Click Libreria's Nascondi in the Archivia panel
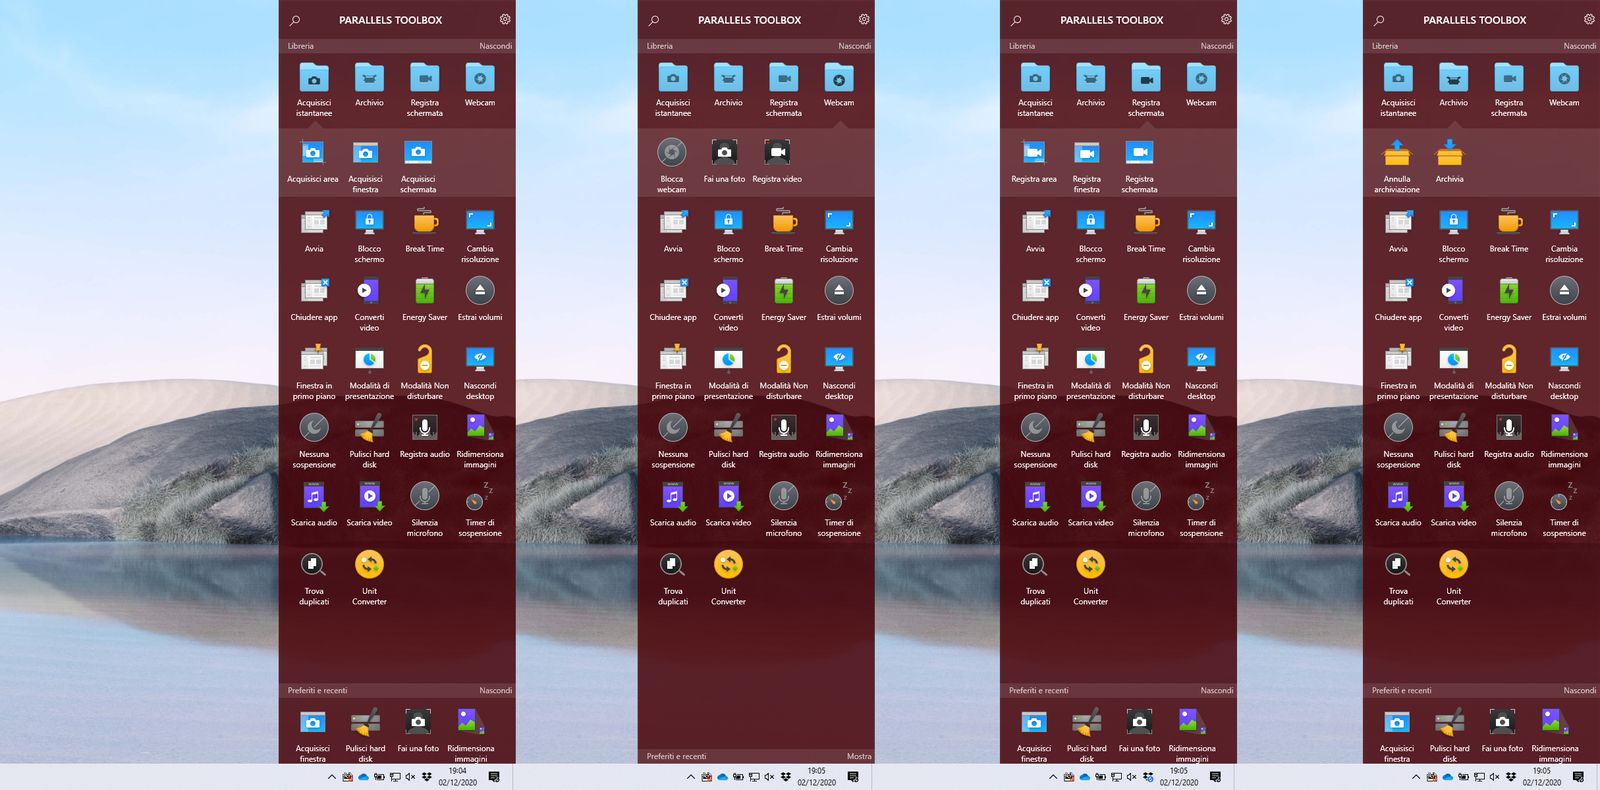 click(1579, 46)
